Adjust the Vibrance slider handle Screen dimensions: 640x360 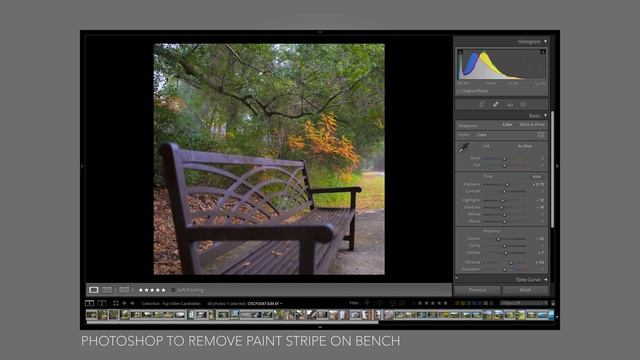511,262
